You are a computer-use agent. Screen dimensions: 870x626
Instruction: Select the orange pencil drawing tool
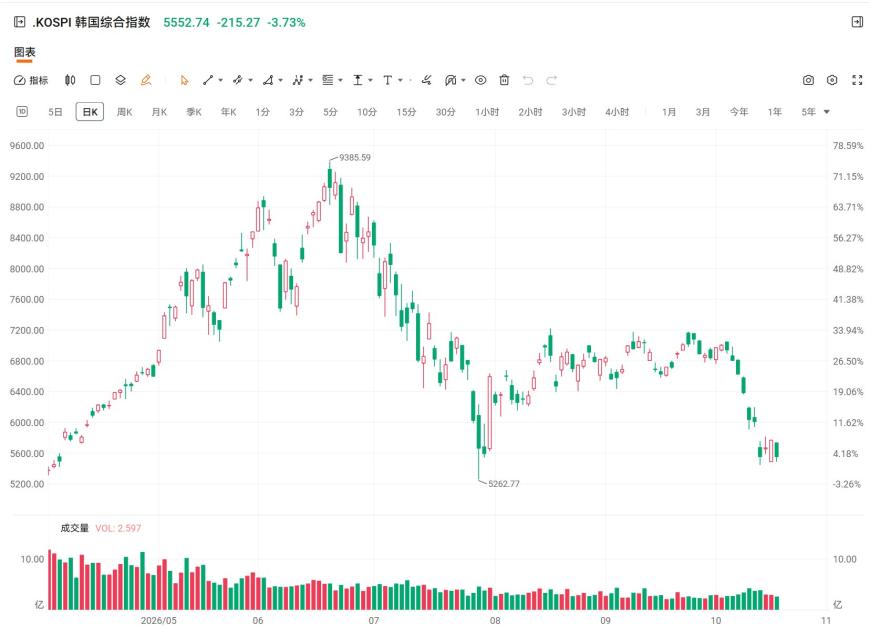click(x=146, y=80)
